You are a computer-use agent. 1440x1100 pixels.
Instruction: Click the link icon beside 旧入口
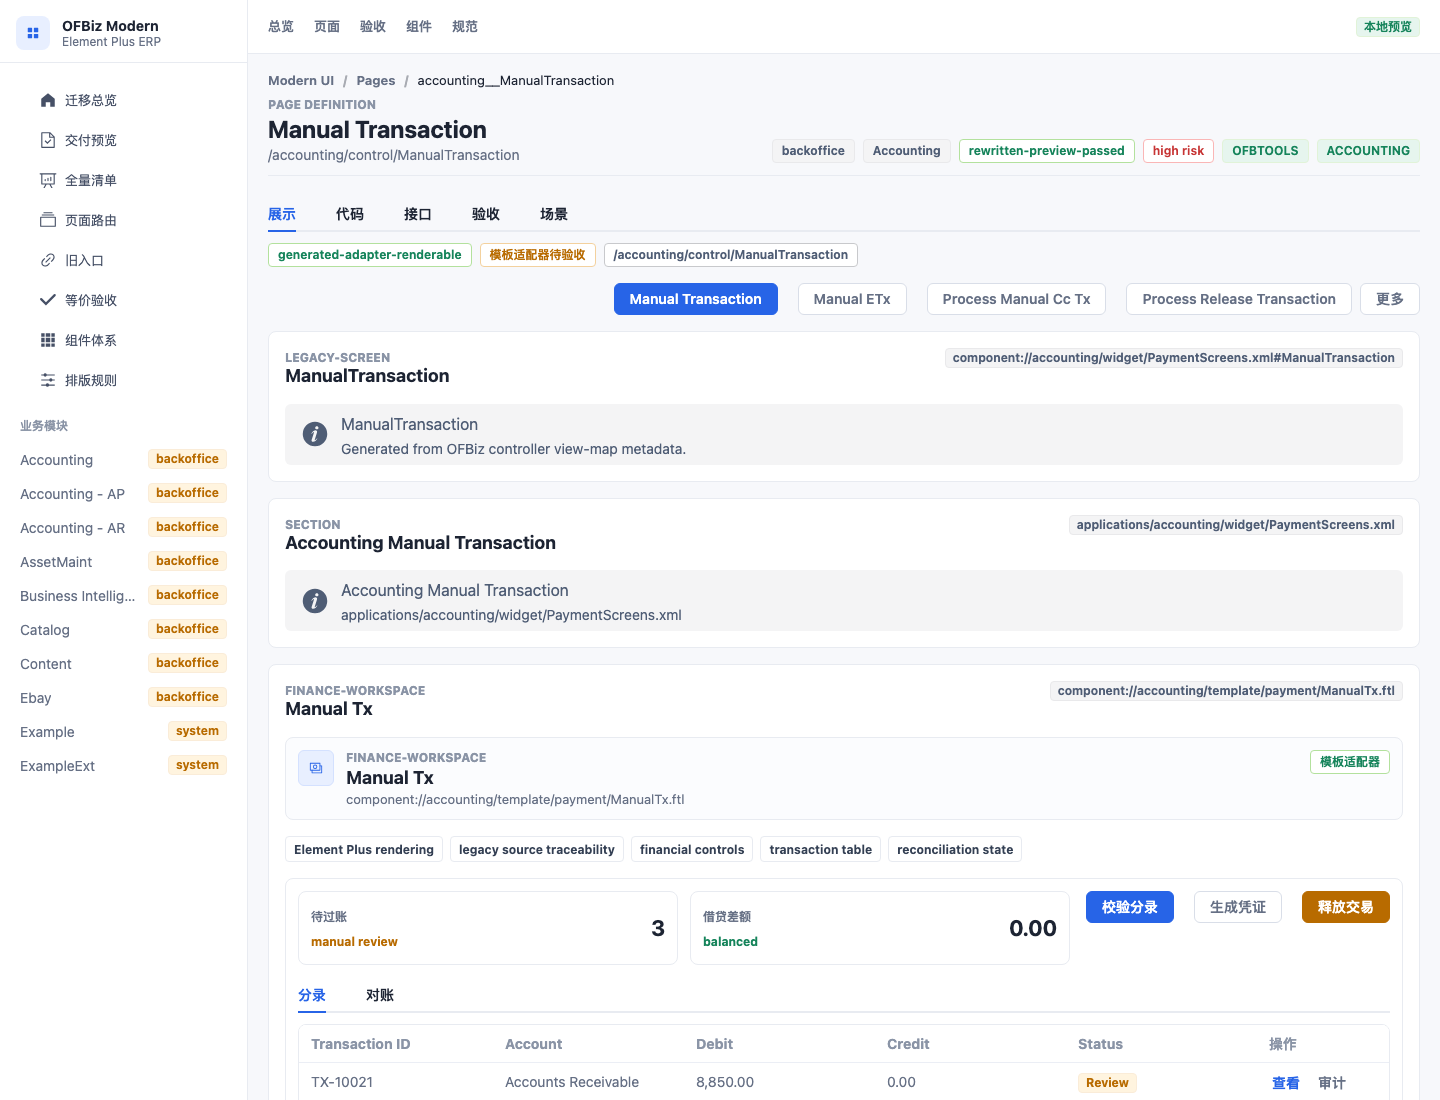48,260
